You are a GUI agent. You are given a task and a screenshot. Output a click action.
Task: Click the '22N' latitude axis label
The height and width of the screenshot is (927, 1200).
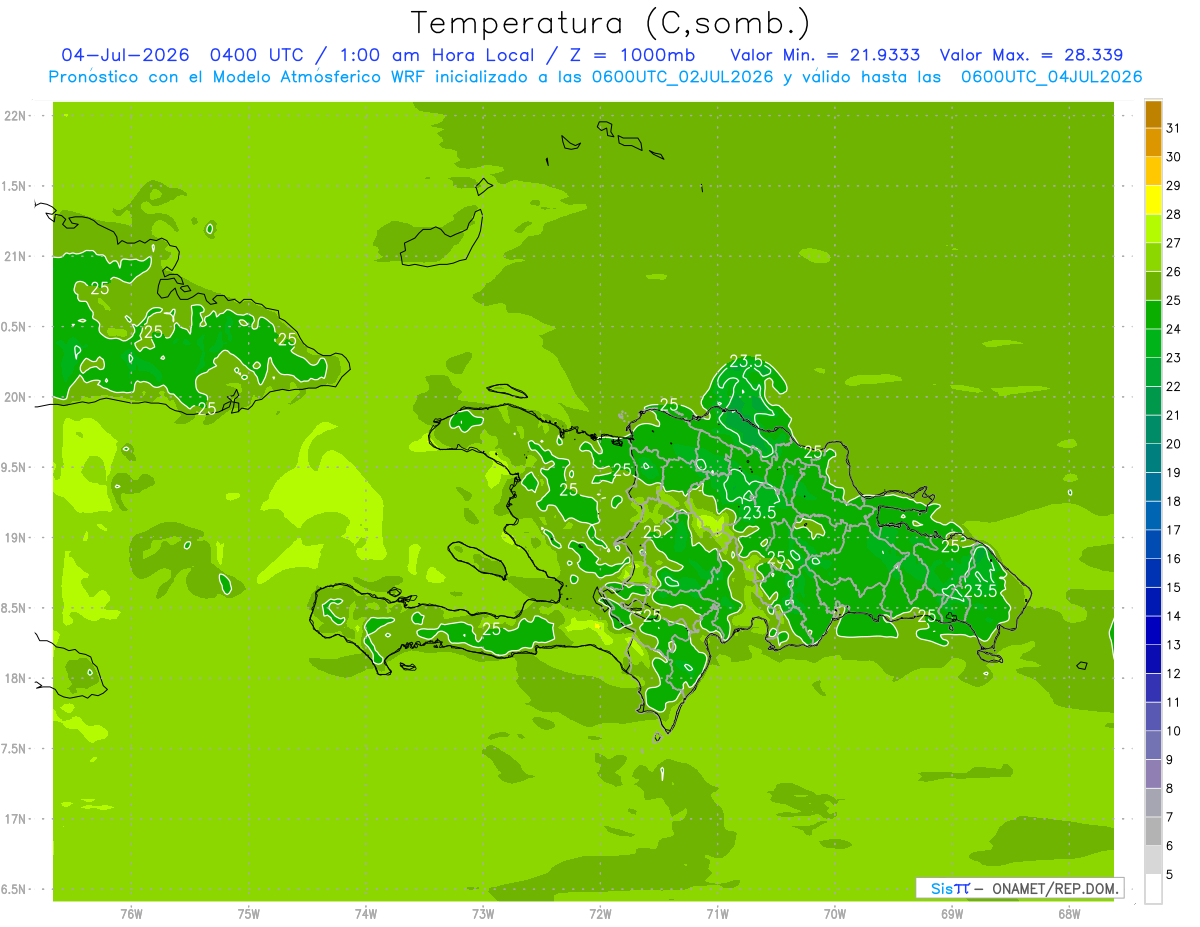[x=15, y=116]
